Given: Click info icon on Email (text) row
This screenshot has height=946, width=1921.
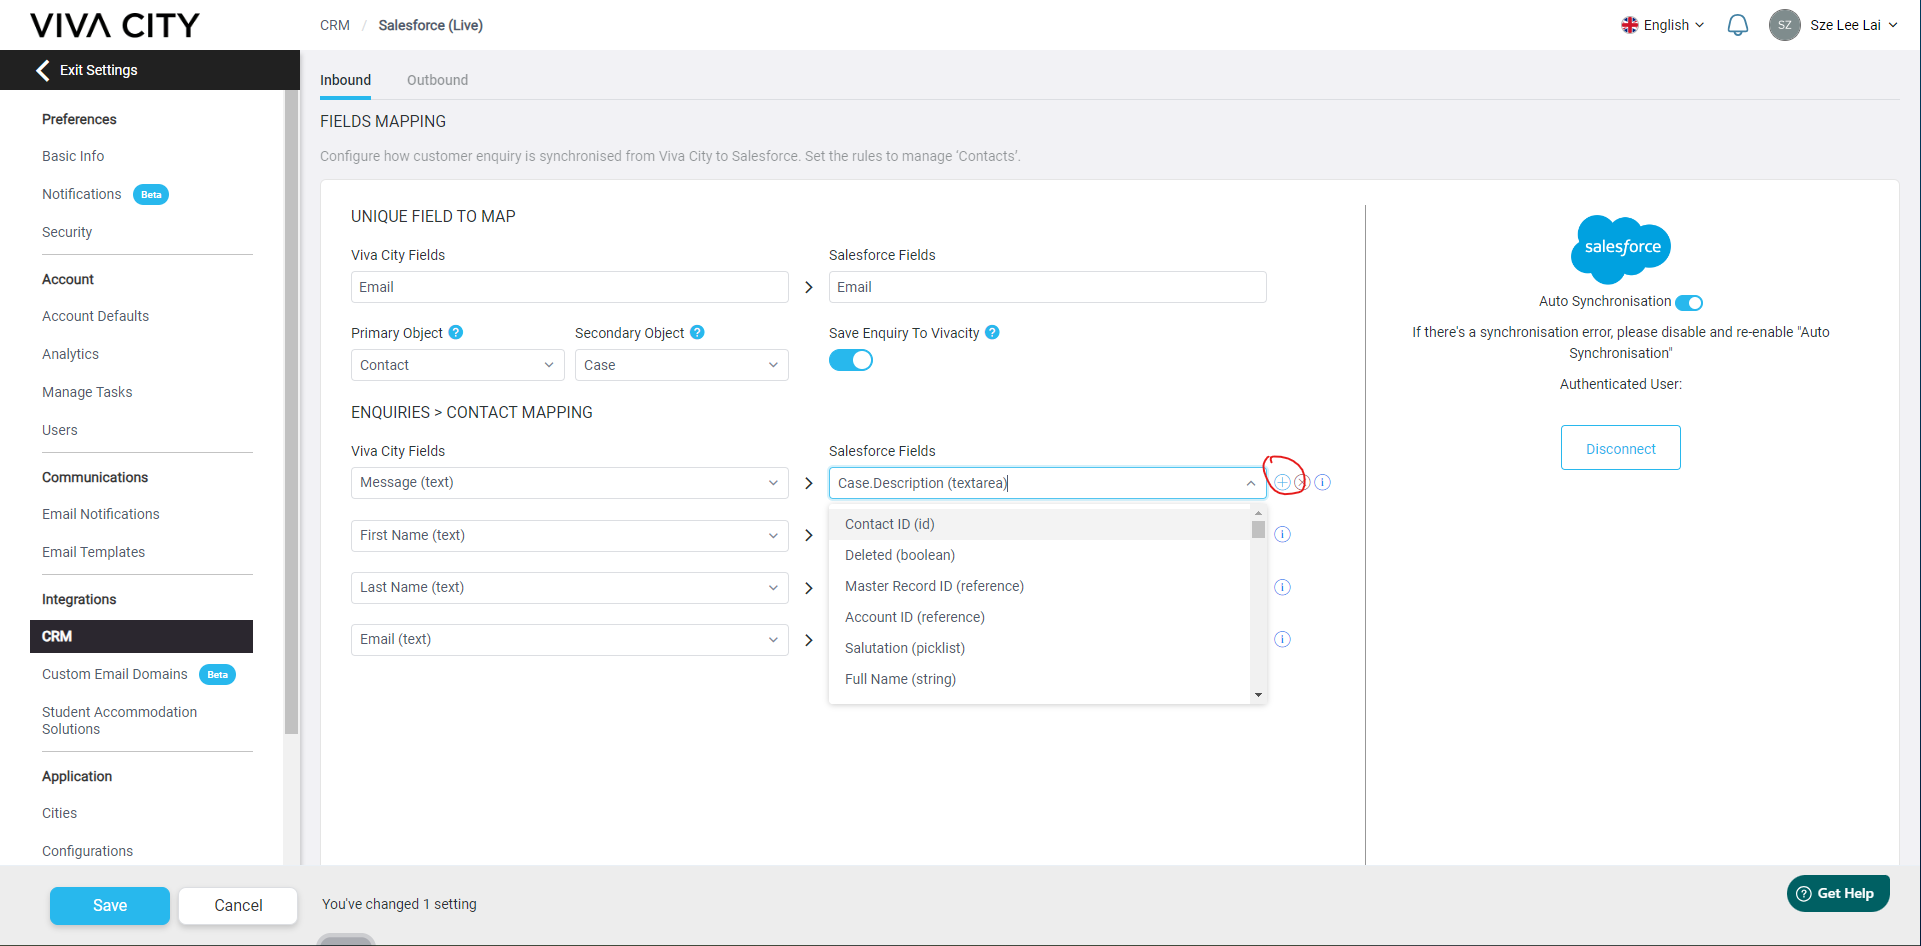Looking at the screenshot, I should [x=1282, y=639].
